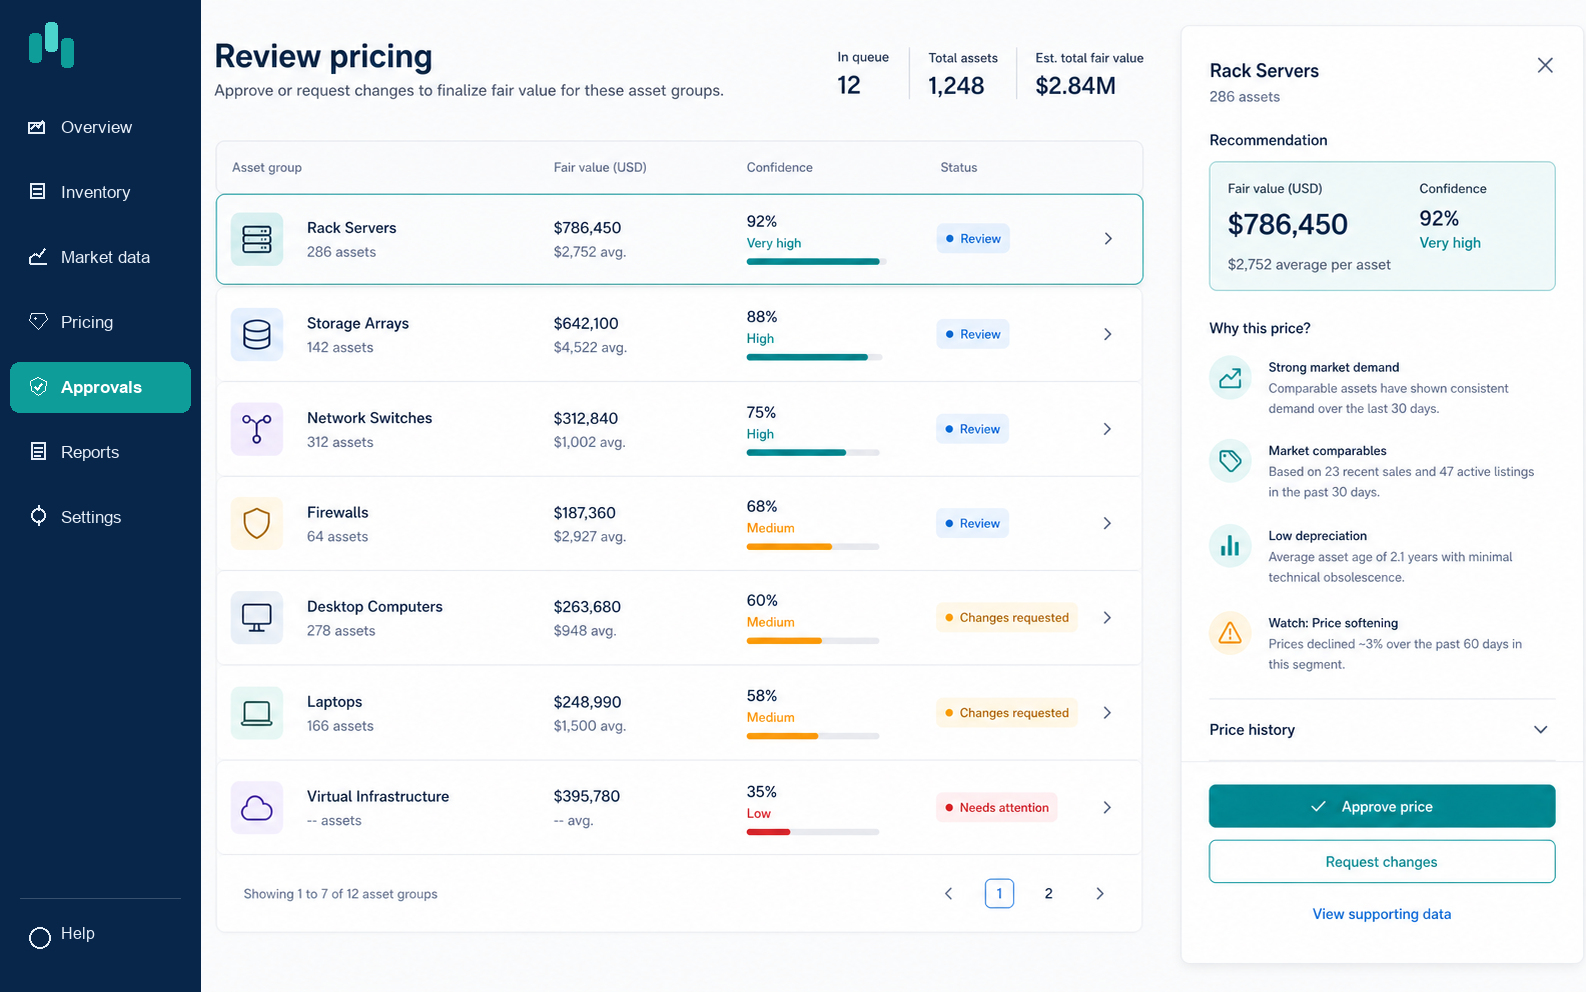
Task: Open Settings from the sidebar
Action: [x=100, y=517]
